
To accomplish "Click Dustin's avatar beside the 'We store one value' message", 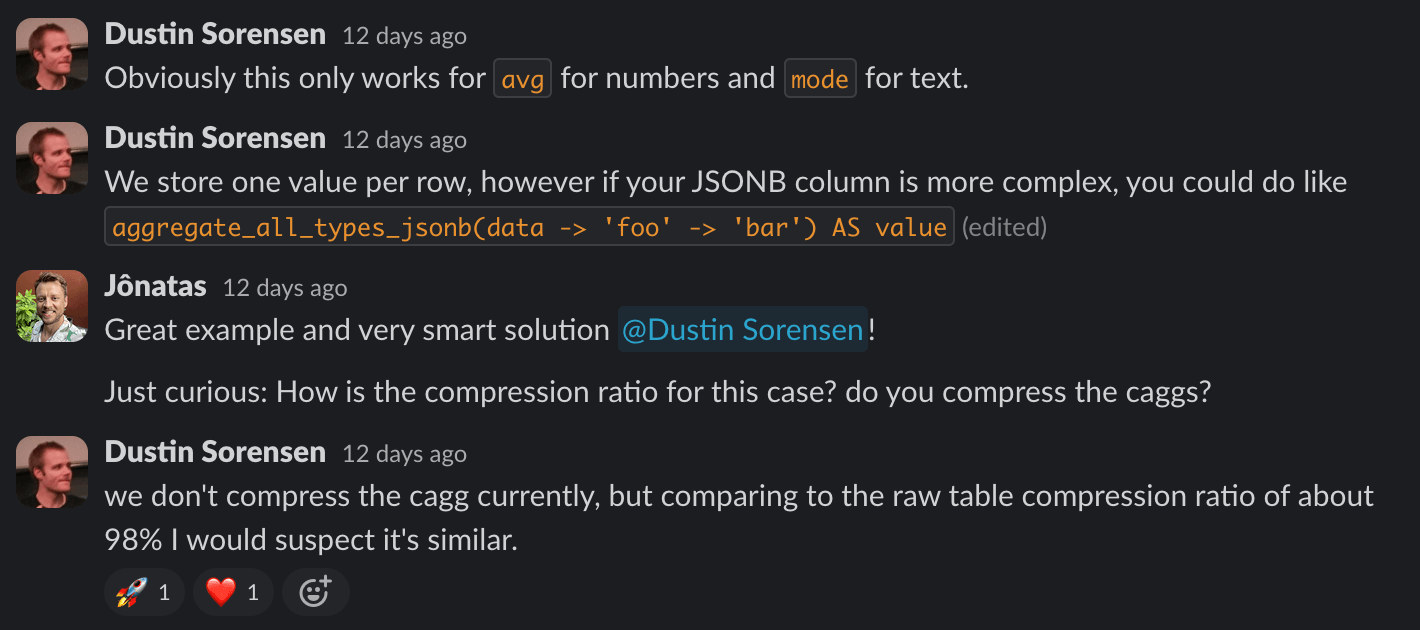I will click(52, 158).
